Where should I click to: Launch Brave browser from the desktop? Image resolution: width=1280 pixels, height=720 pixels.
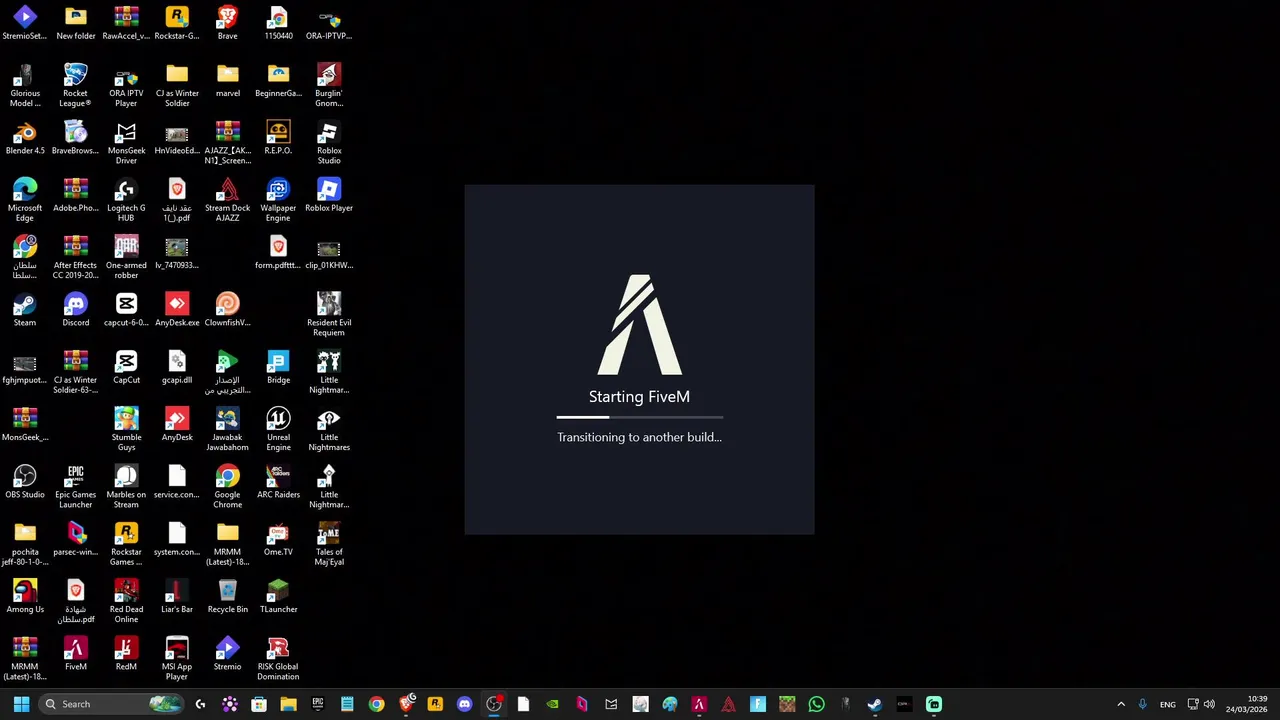point(227,23)
